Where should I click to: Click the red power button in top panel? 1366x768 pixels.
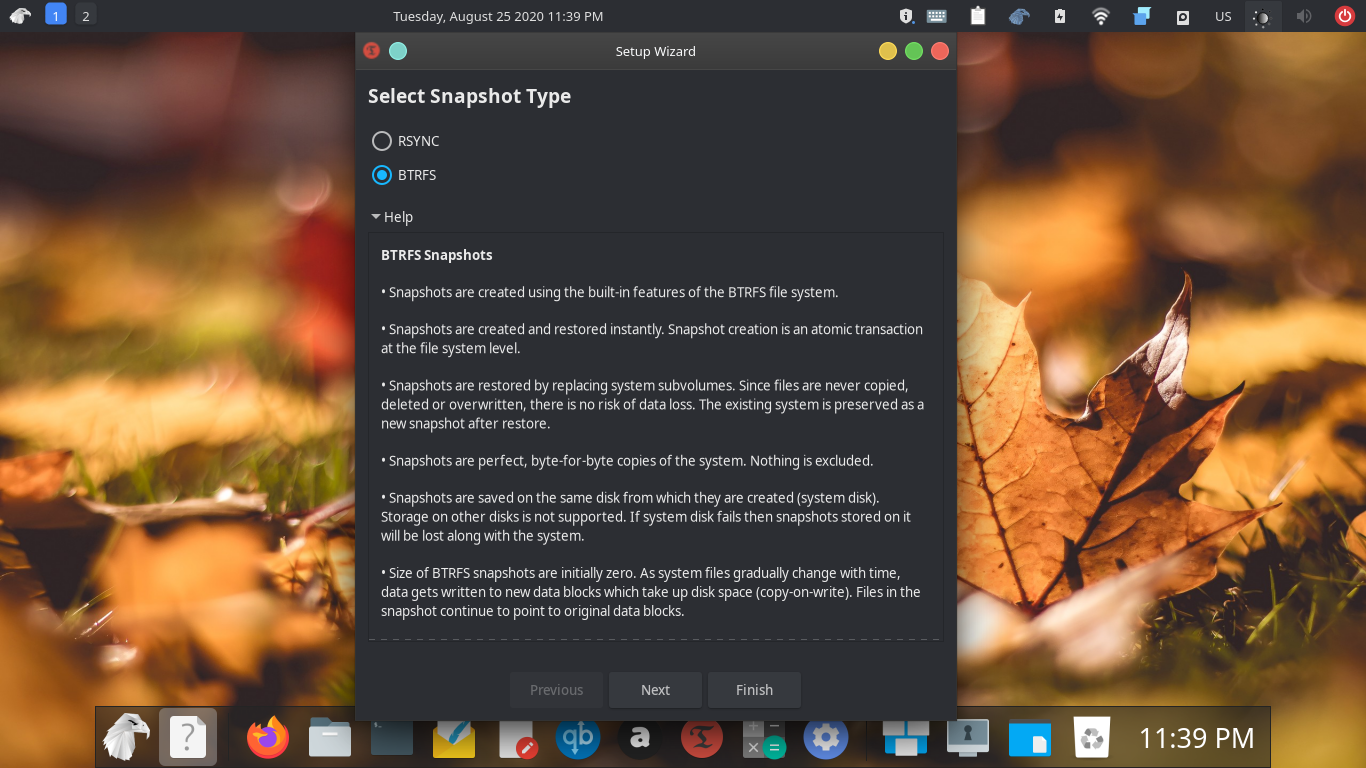click(1345, 16)
